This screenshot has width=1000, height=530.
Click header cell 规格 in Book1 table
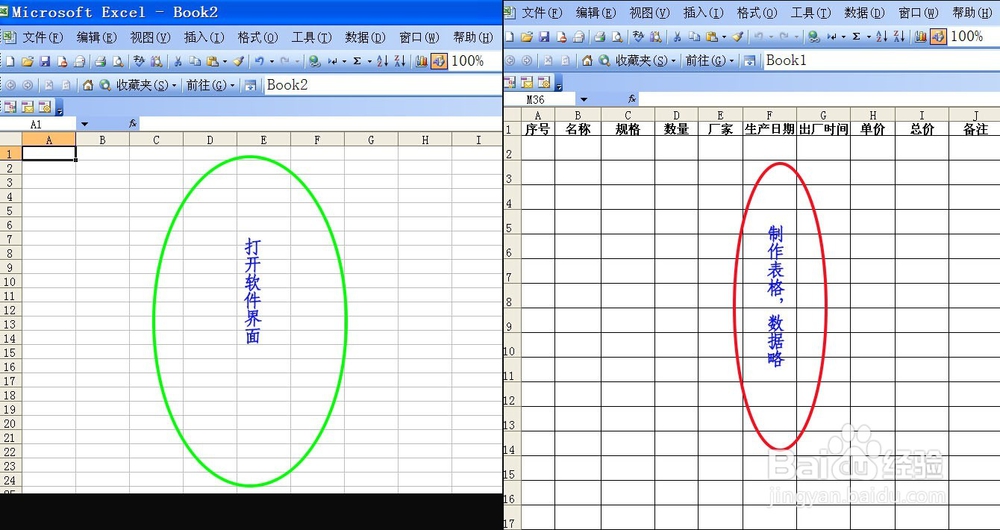(628, 129)
